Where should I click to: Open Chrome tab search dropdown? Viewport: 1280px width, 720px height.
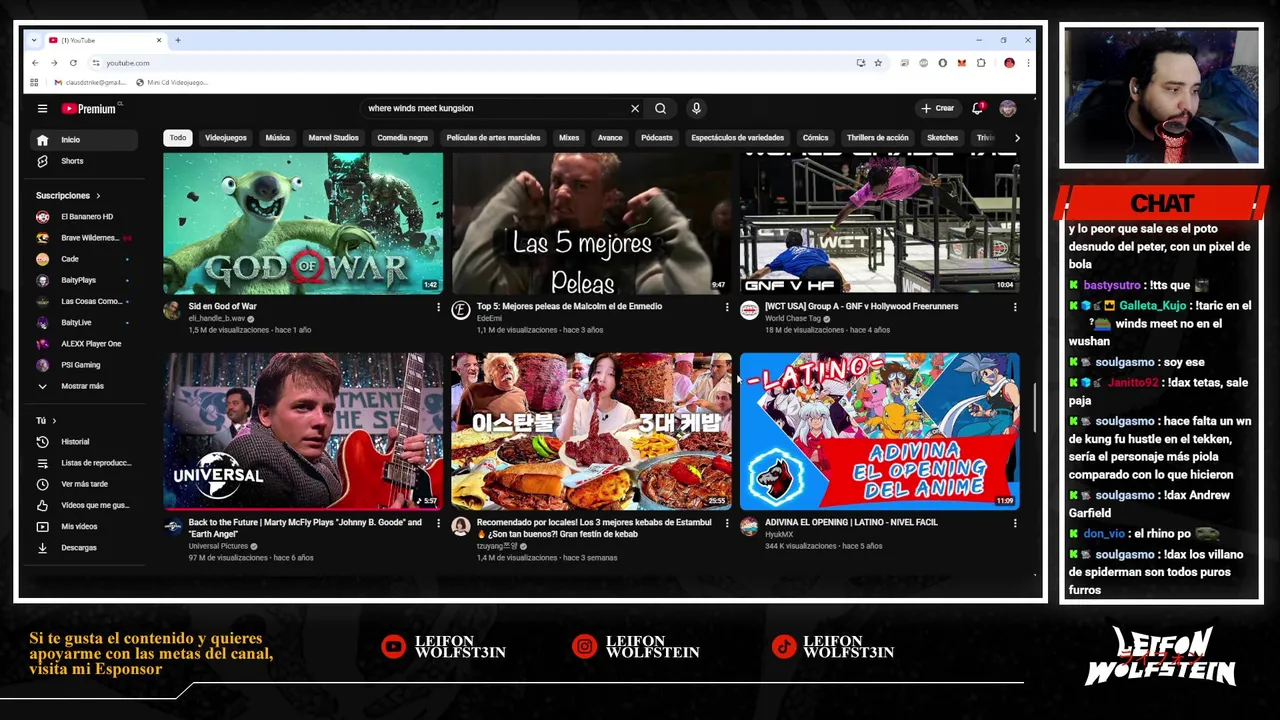pos(35,40)
